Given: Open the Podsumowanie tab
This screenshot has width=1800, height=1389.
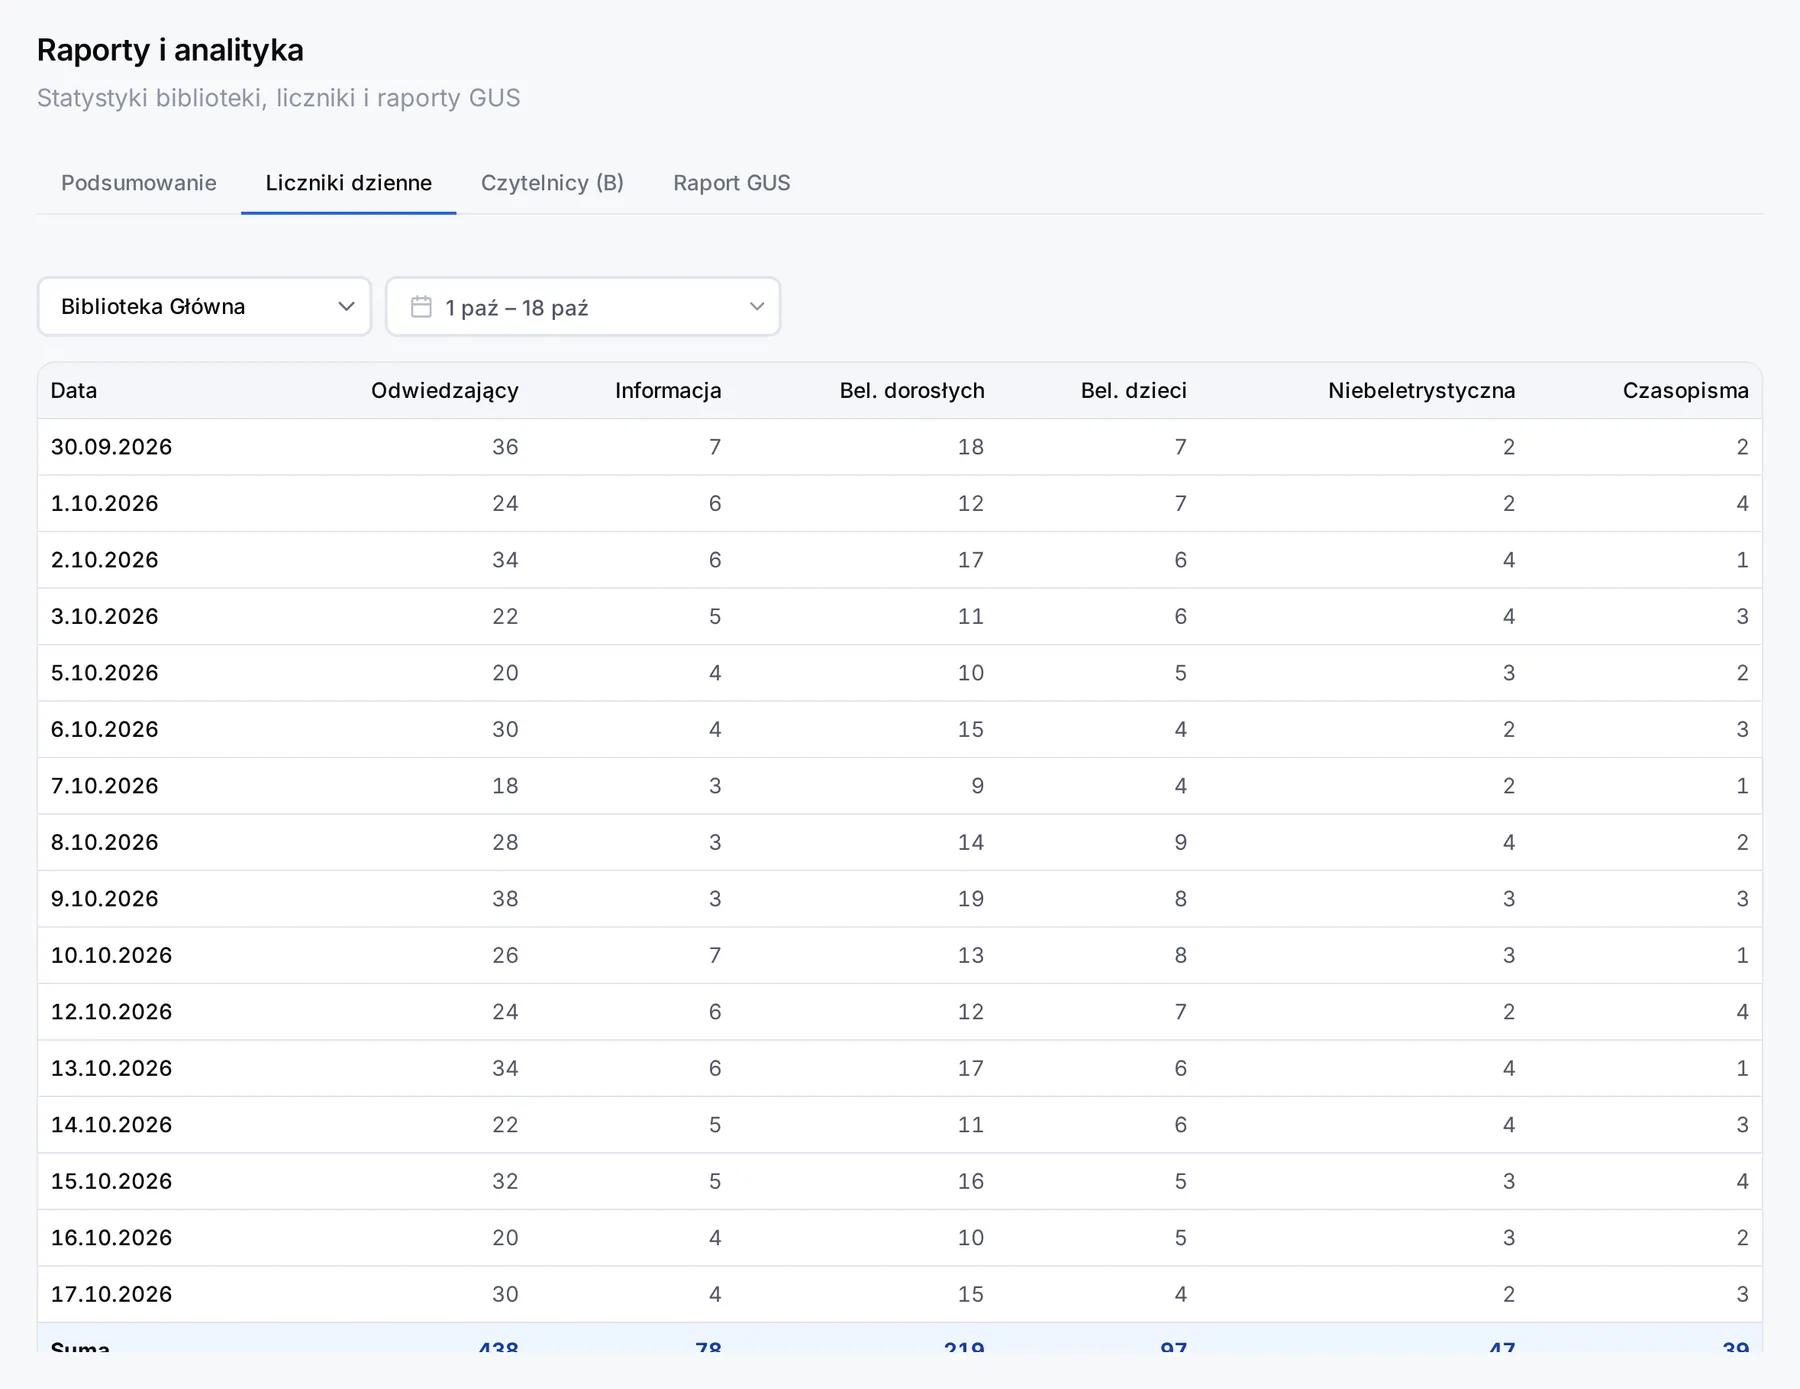Looking at the screenshot, I should click(139, 183).
